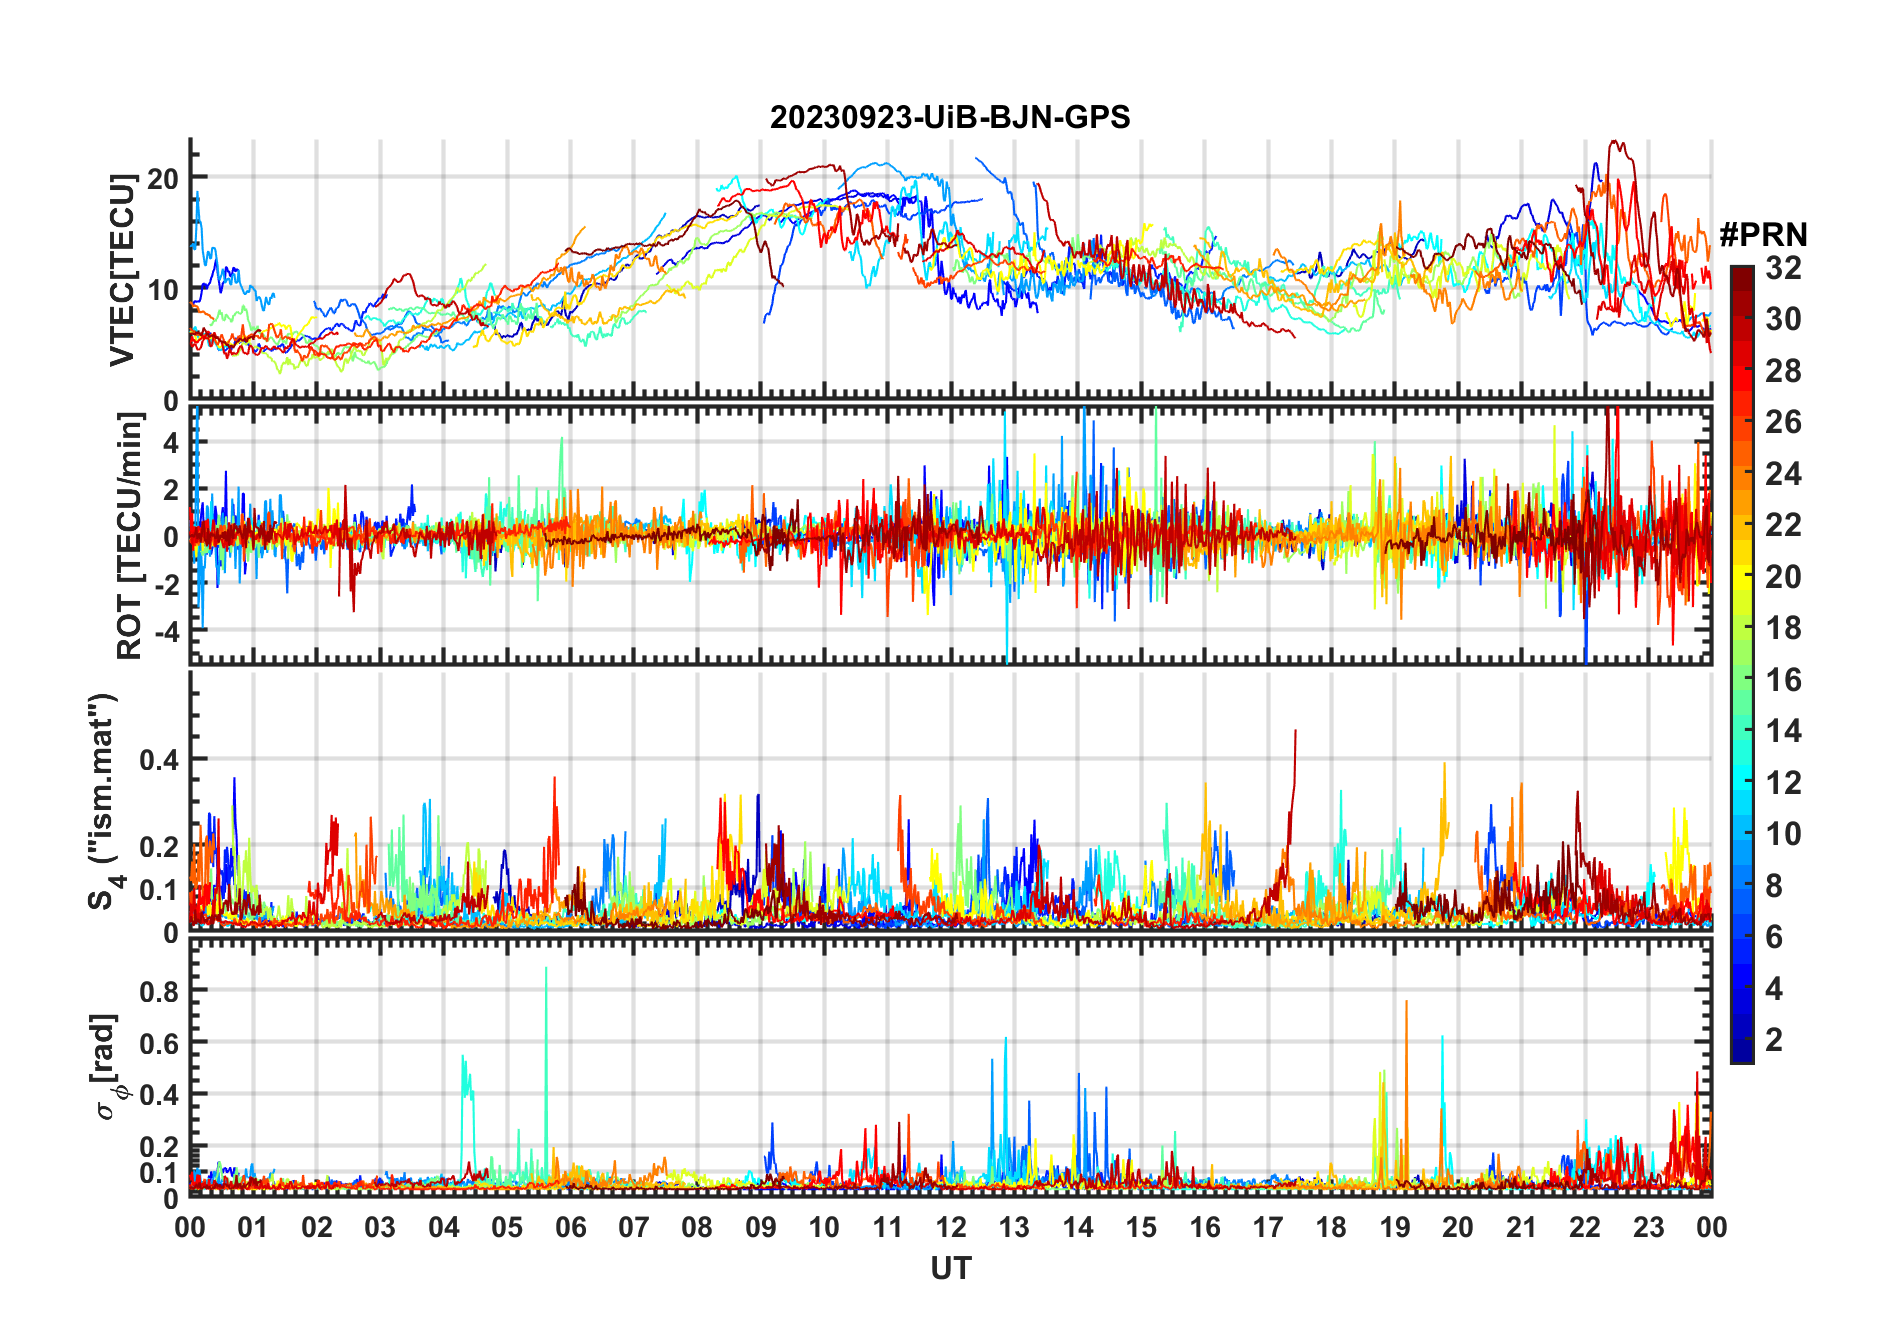The image size is (1902, 1330).
Task: Select sigma-phi axis tick label 0.2
Action: click(159, 1147)
